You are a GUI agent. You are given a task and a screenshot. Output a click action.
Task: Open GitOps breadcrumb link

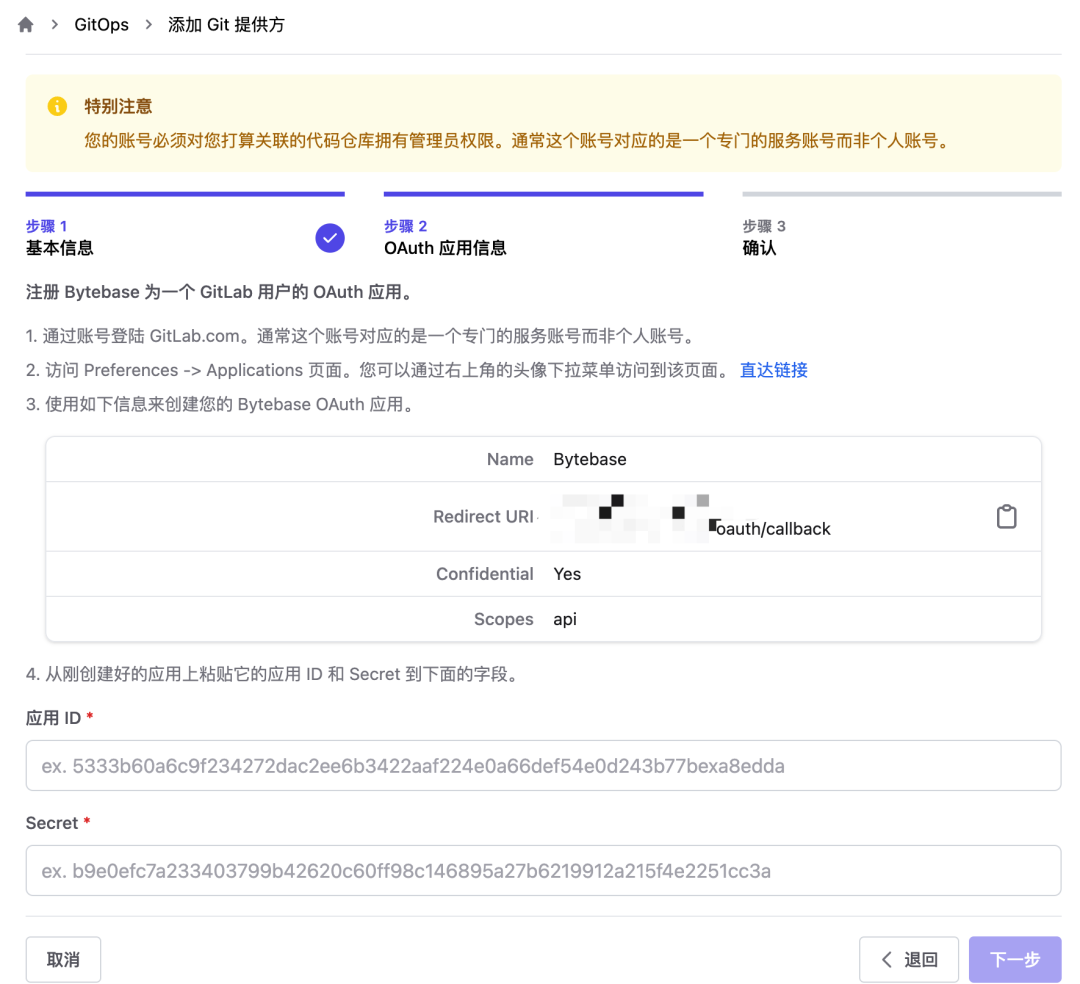[101, 25]
